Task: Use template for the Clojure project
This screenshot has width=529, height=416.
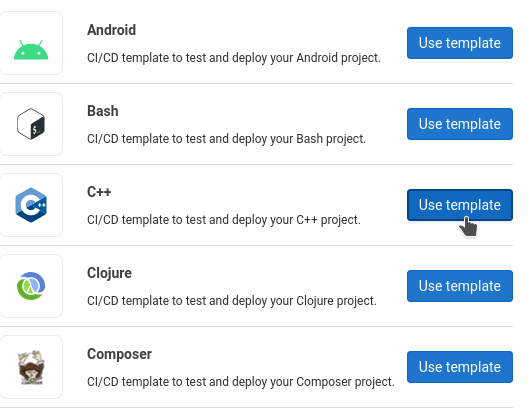Action: click(x=460, y=286)
